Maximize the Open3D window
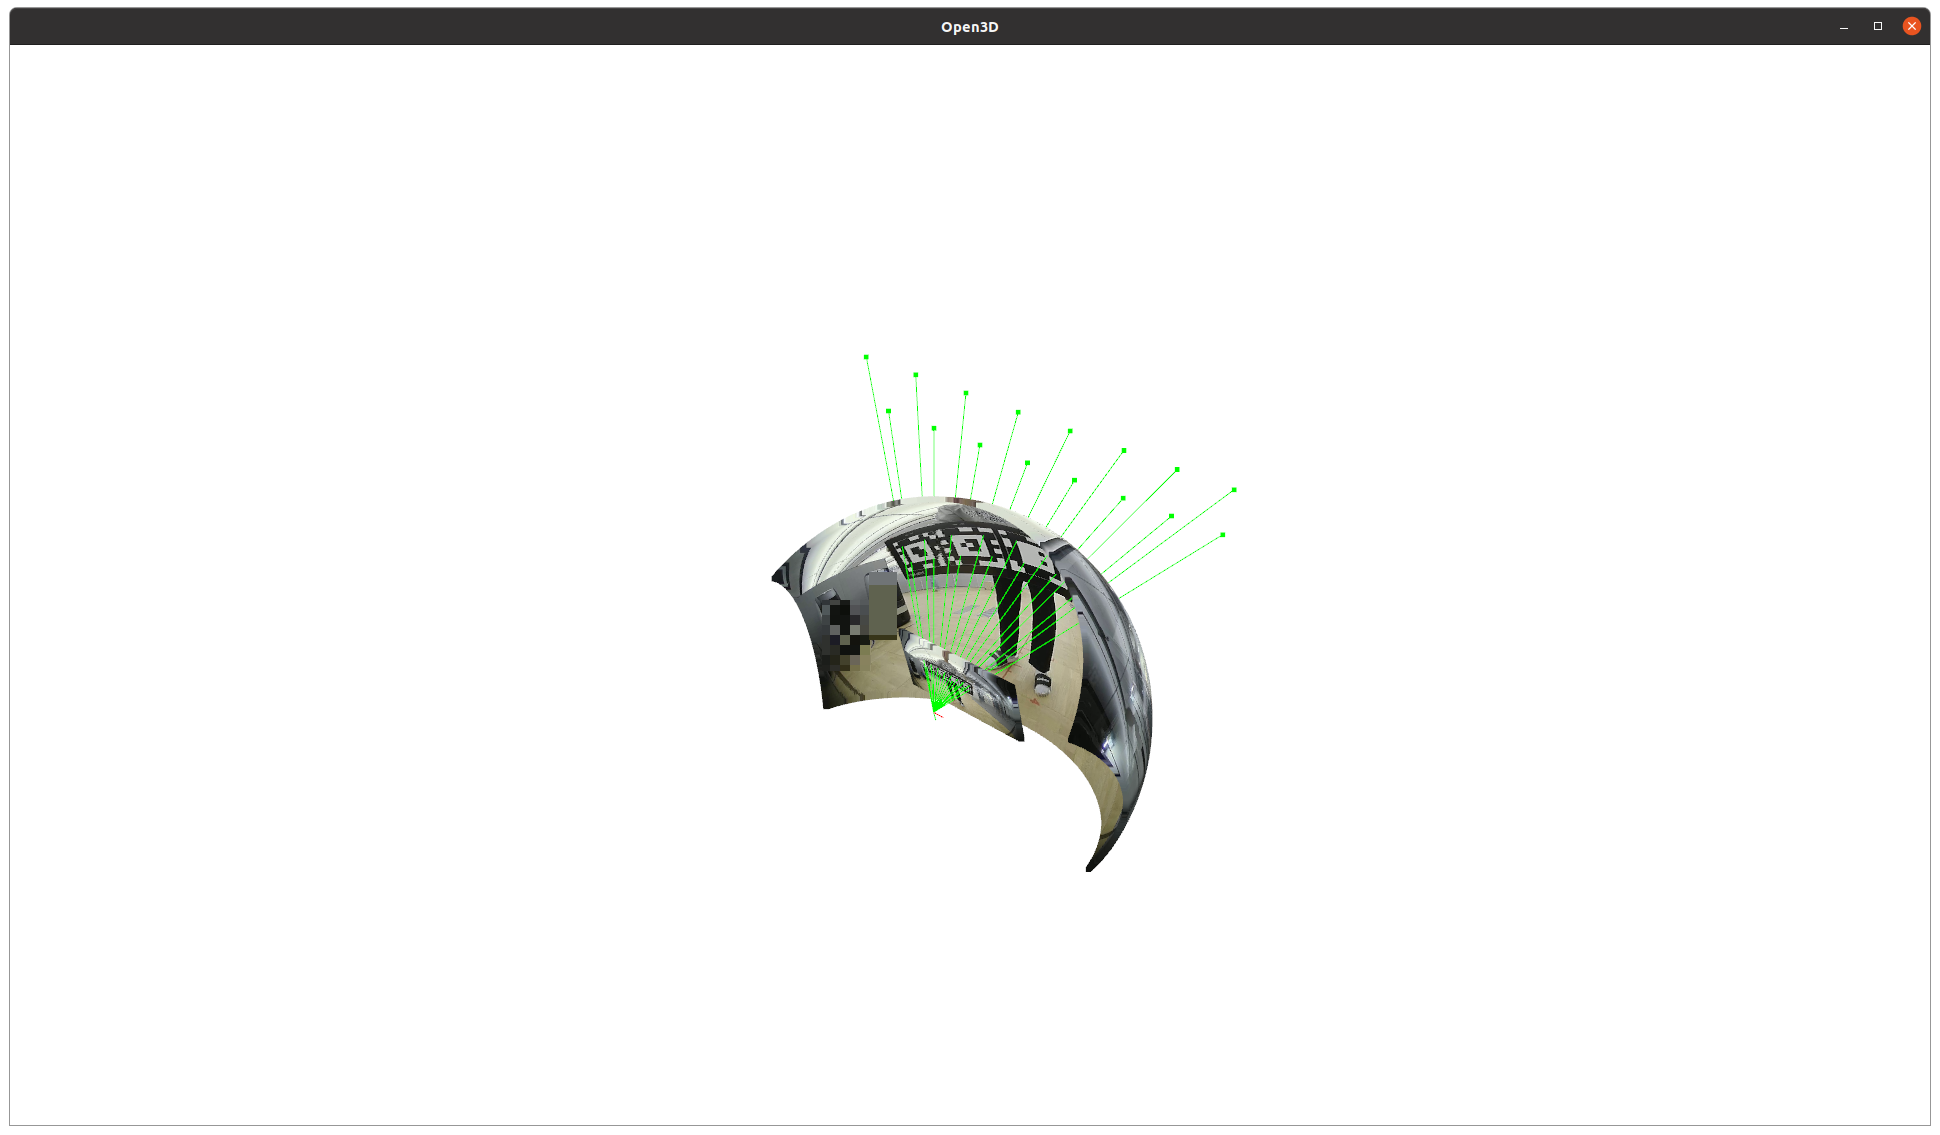Screen dimensions: 1940x1135 coord(1878,27)
